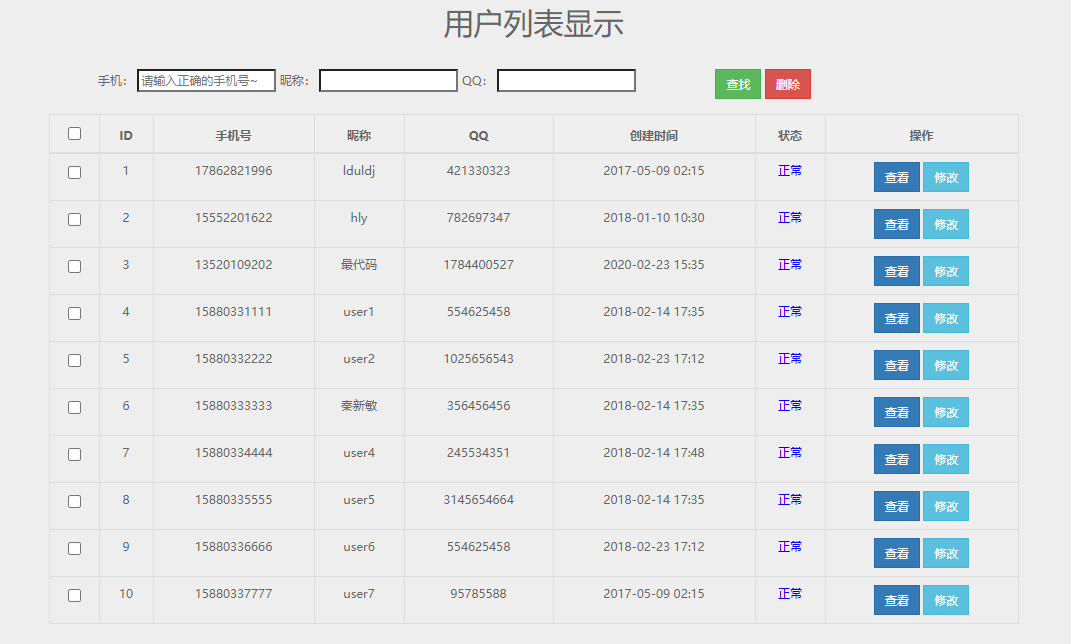
Task: Modify user1 via 修改 button
Action: (x=946, y=318)
